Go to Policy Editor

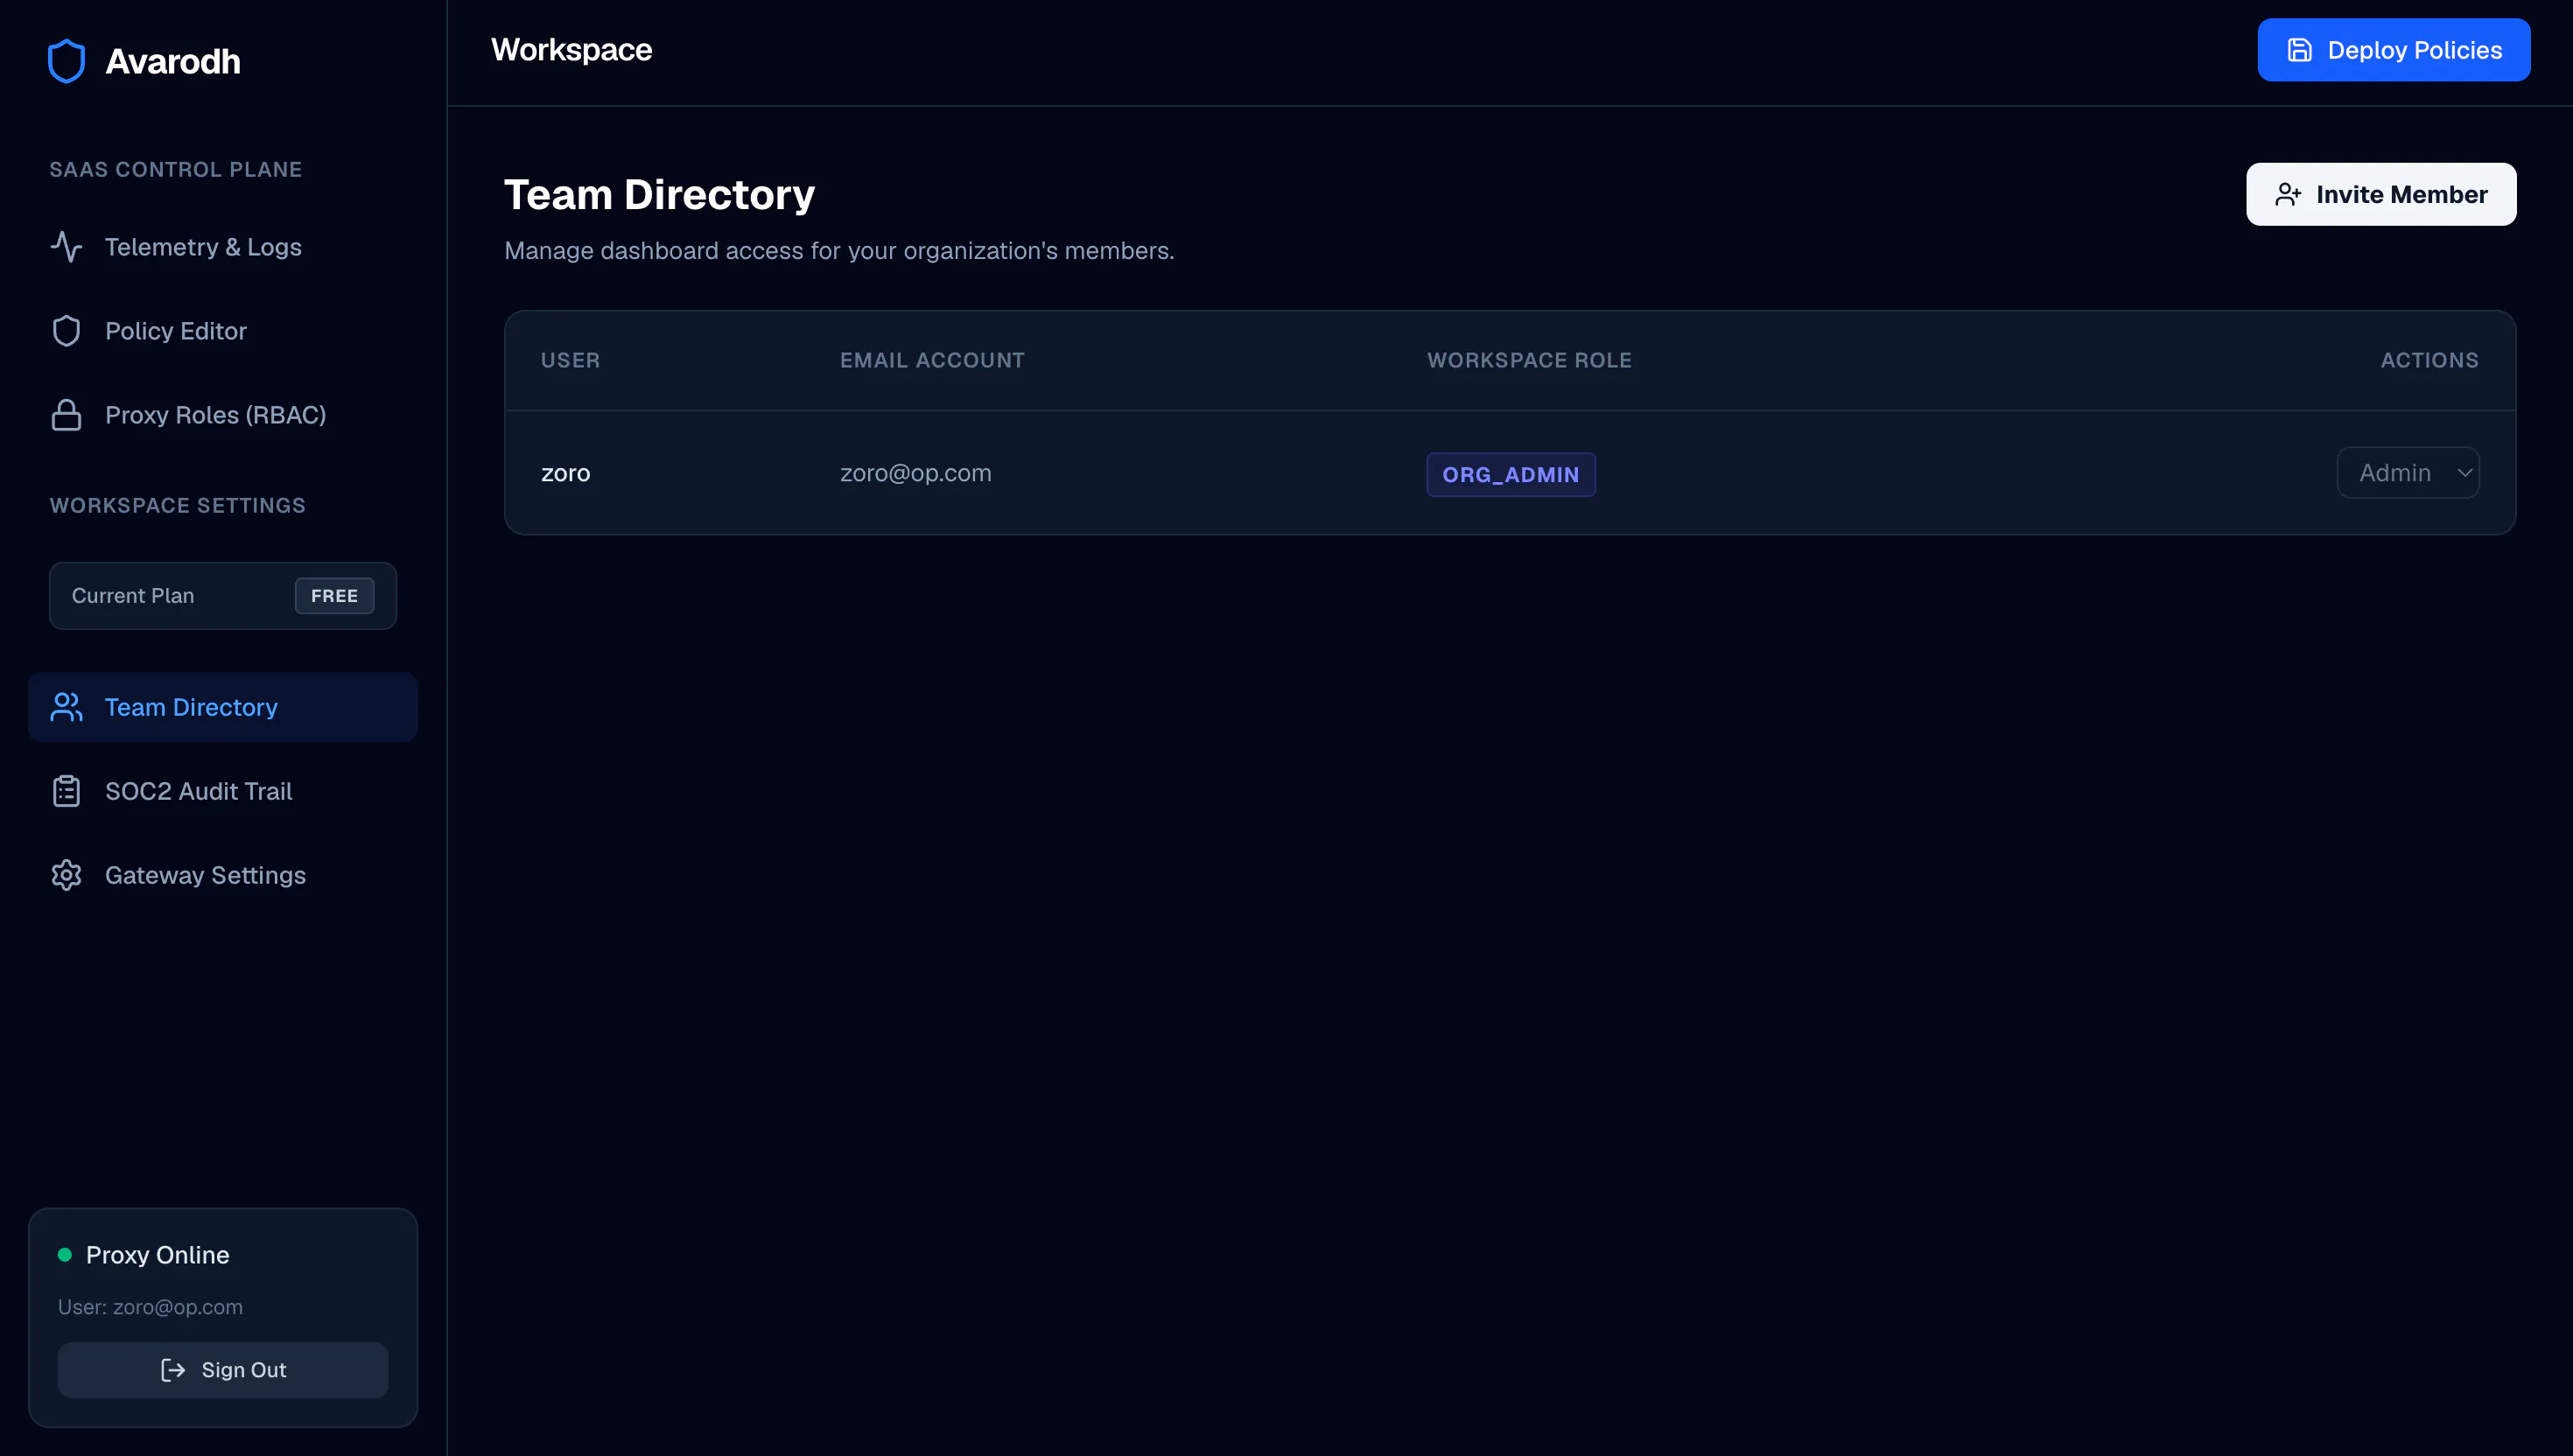pyautogui.click(x=223, y=331)
